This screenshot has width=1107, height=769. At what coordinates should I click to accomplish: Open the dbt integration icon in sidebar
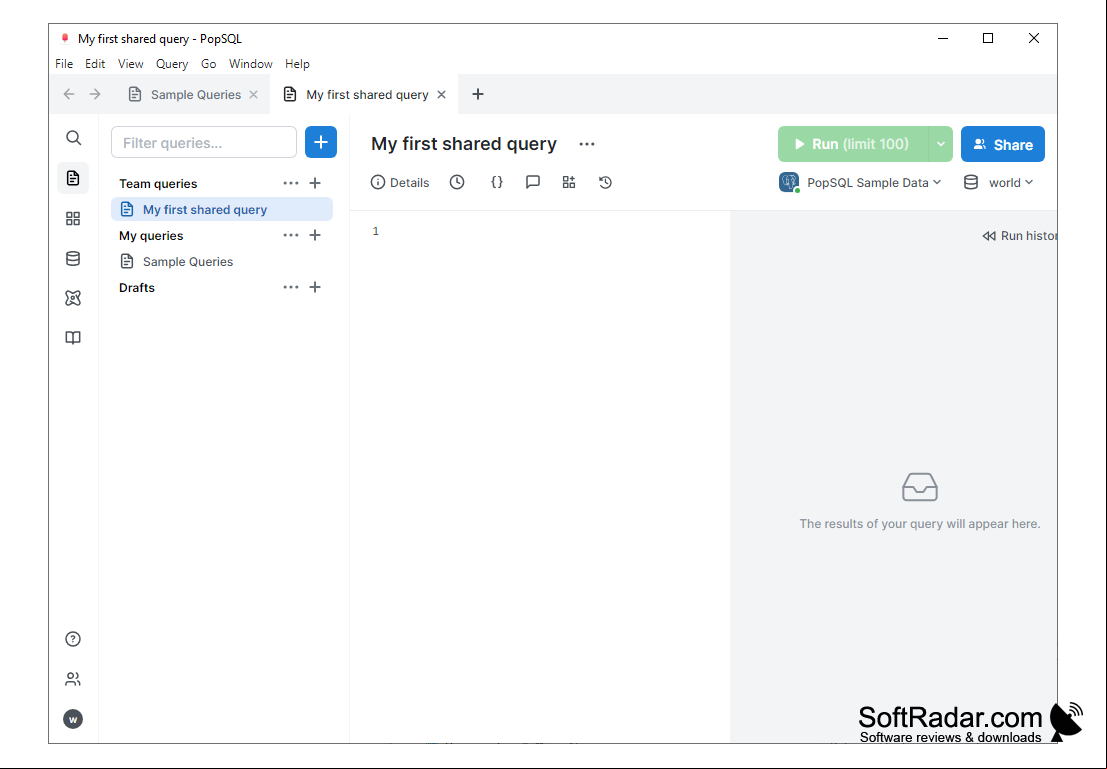click(x=73, y=298)
